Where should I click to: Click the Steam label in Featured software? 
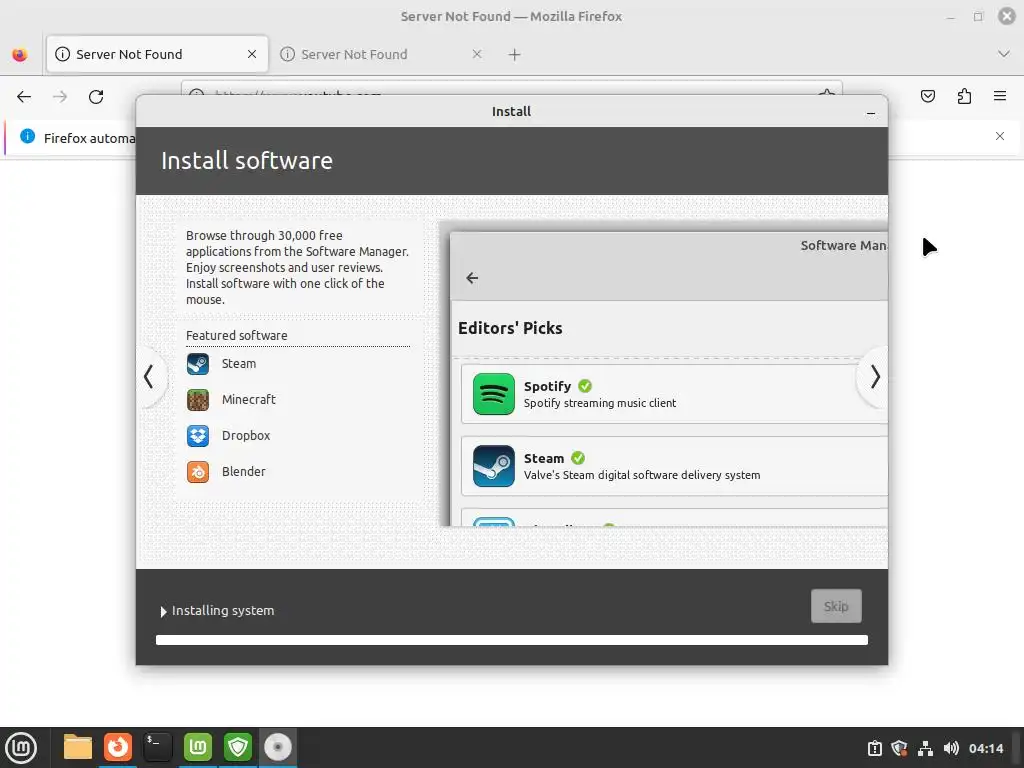[x=239, y=364]
